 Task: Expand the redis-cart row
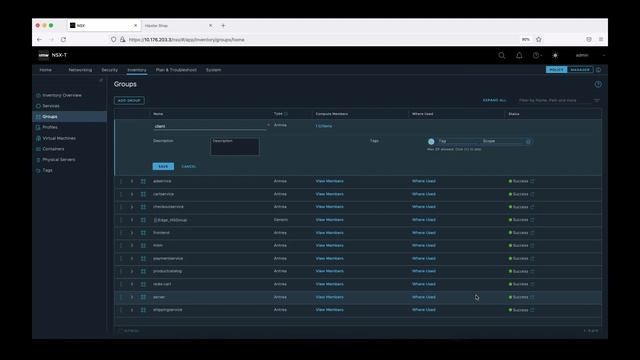(132, 284)
